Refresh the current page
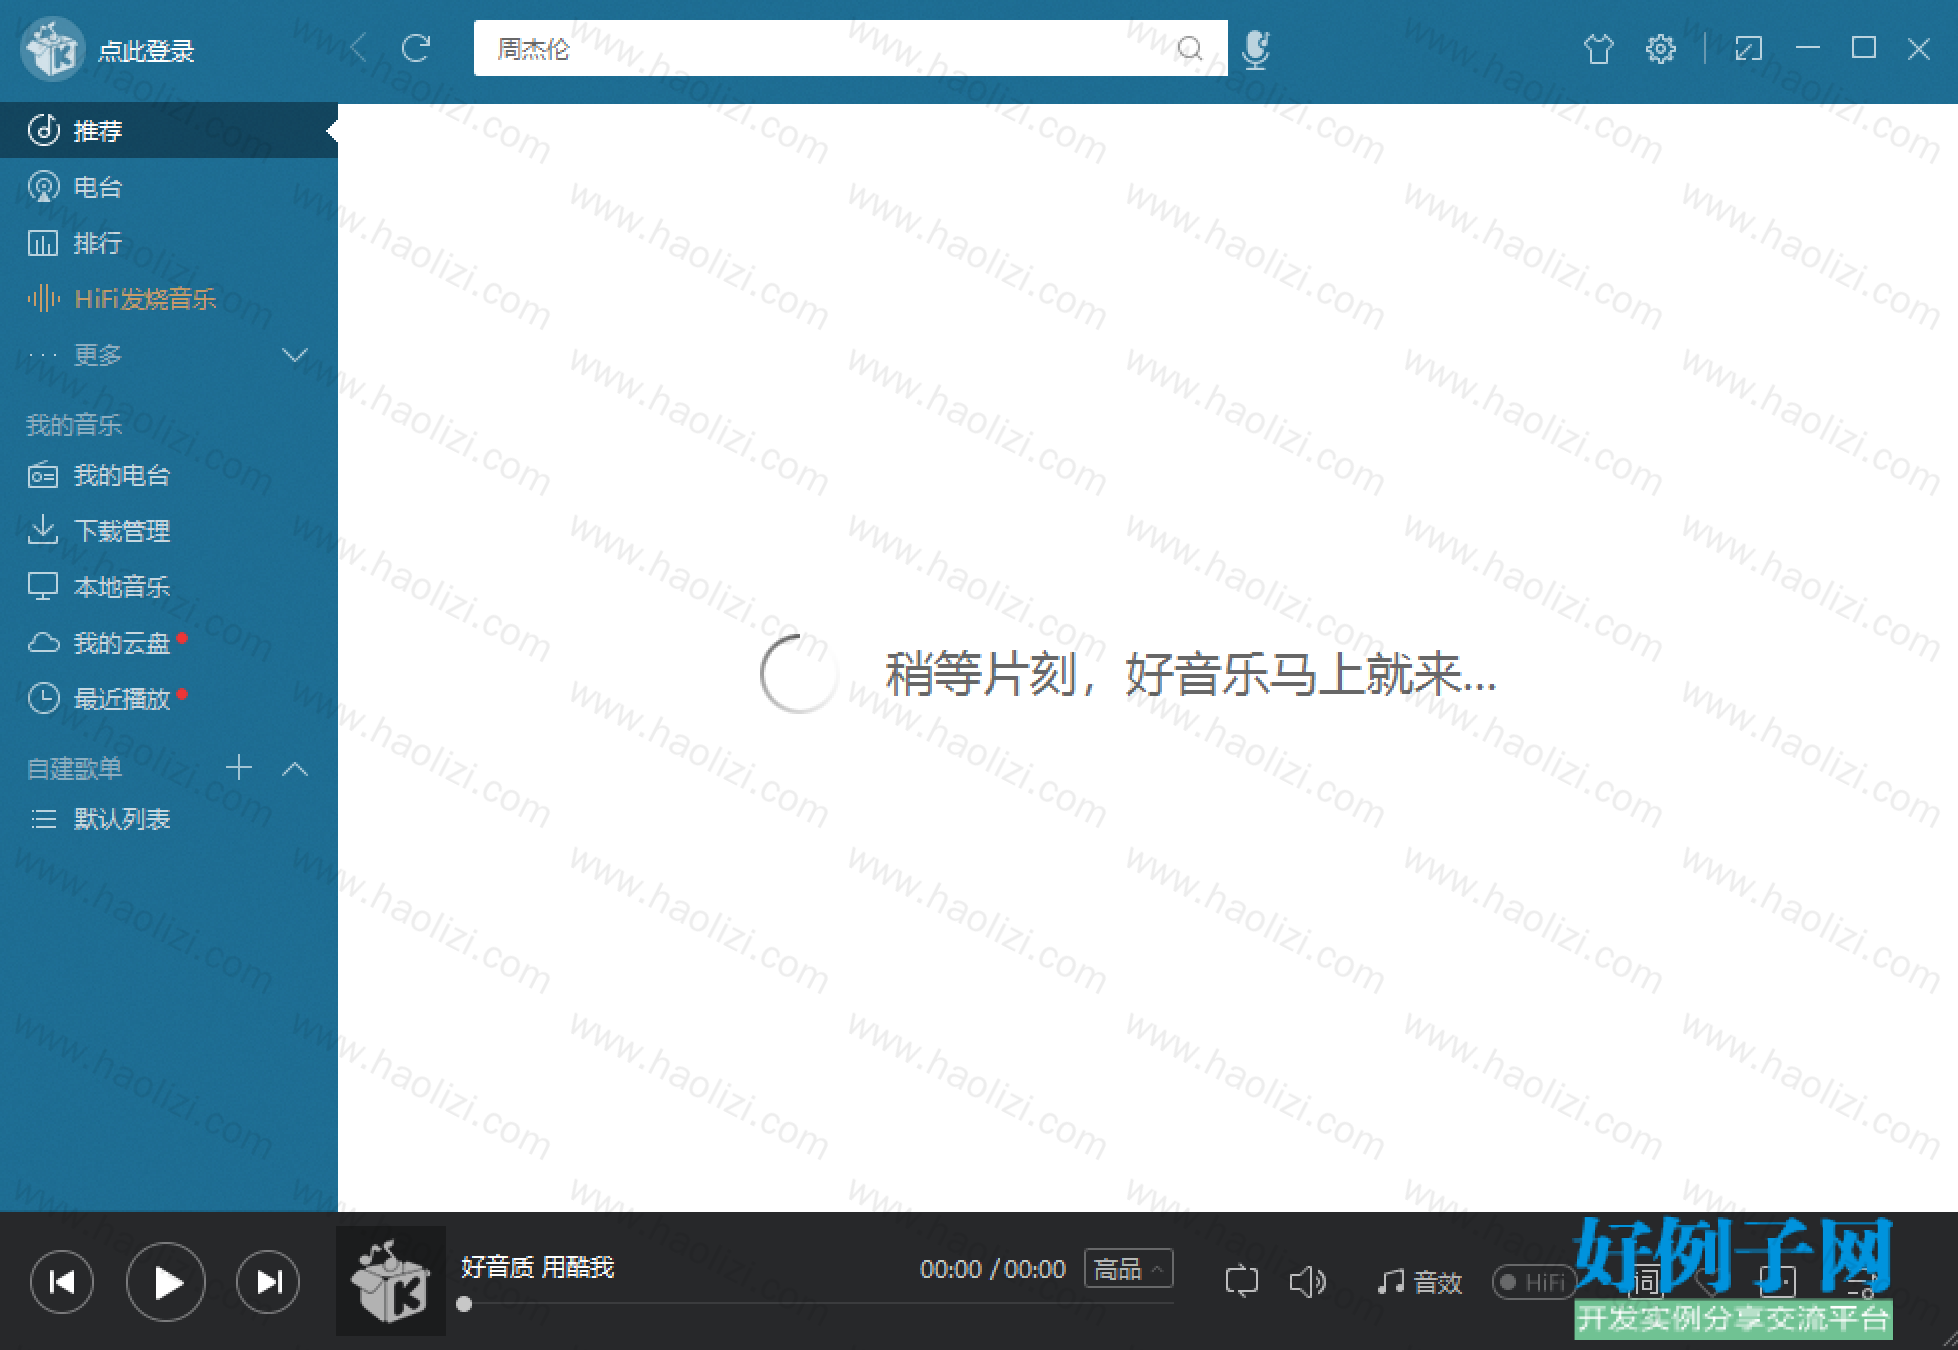Image resolution: width=1958 pixels, height=1350 pixels. pyautogui.click(x=416, y=48)
